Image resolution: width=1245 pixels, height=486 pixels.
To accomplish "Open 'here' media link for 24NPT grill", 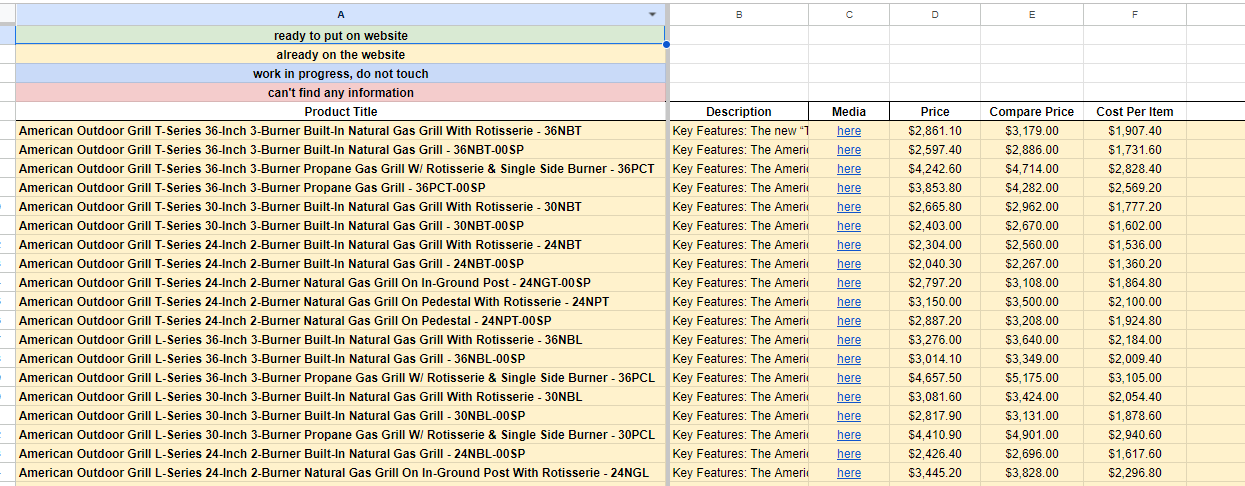I will [x=849, y=302].
